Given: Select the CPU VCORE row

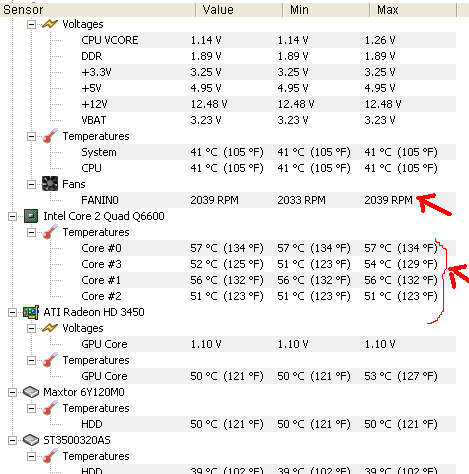Looking at the screenshot, I should pos(268,40).
